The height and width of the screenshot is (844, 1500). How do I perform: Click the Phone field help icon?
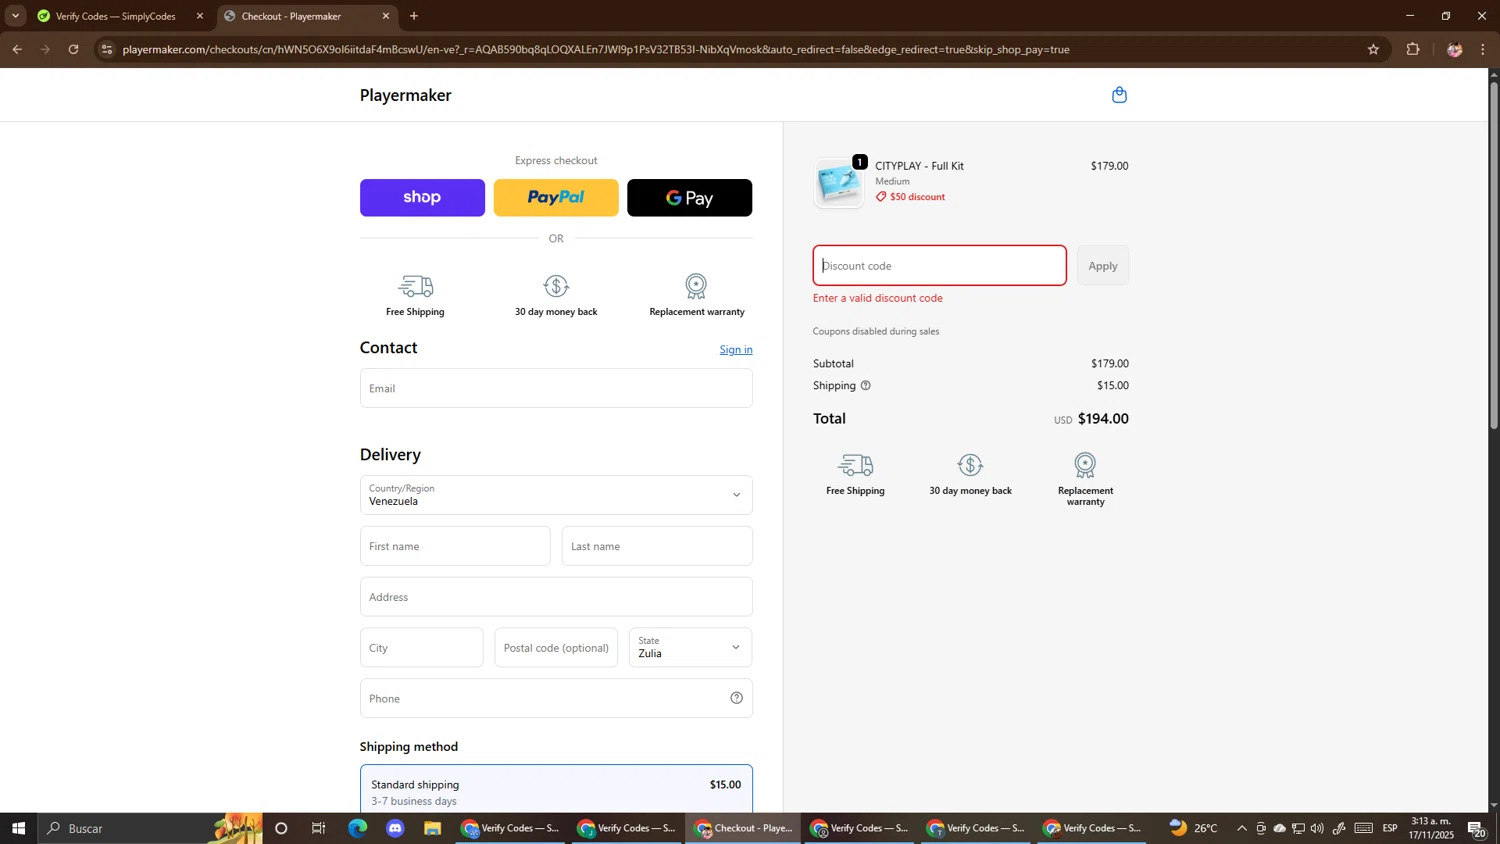tap(736, 698)
